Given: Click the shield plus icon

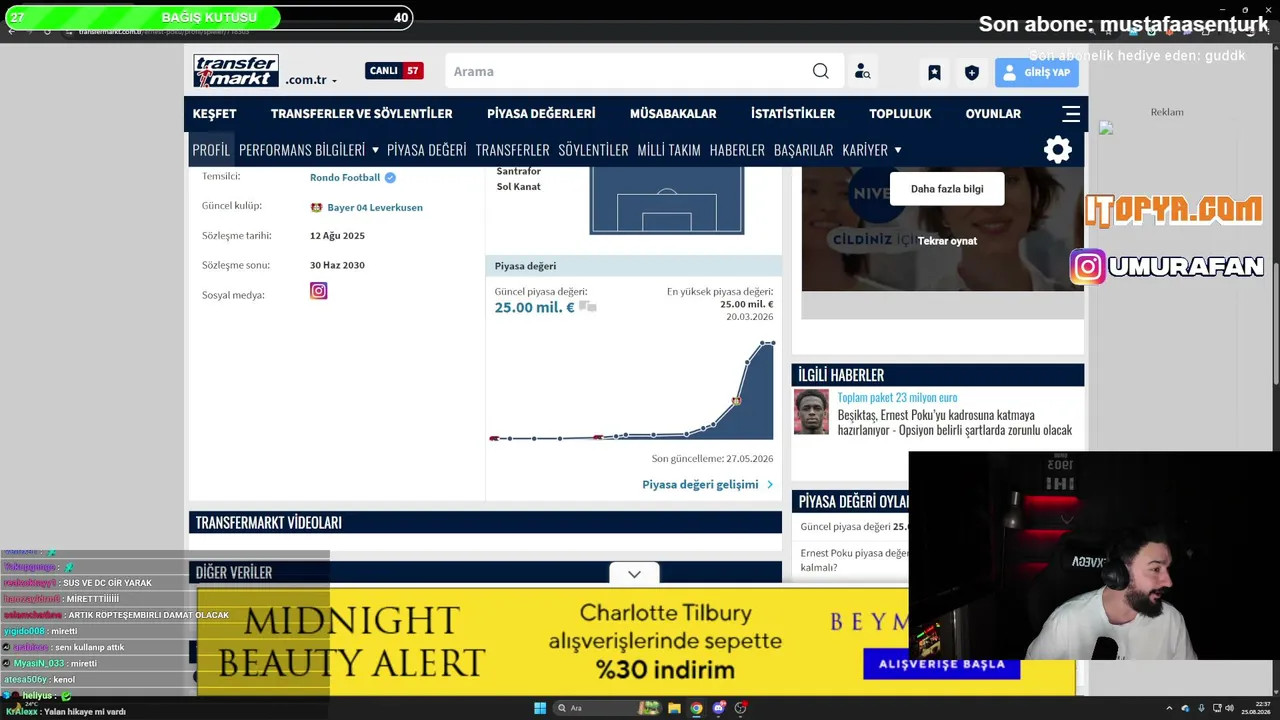Looking at the screenshot, I should (x=971, y=72).
